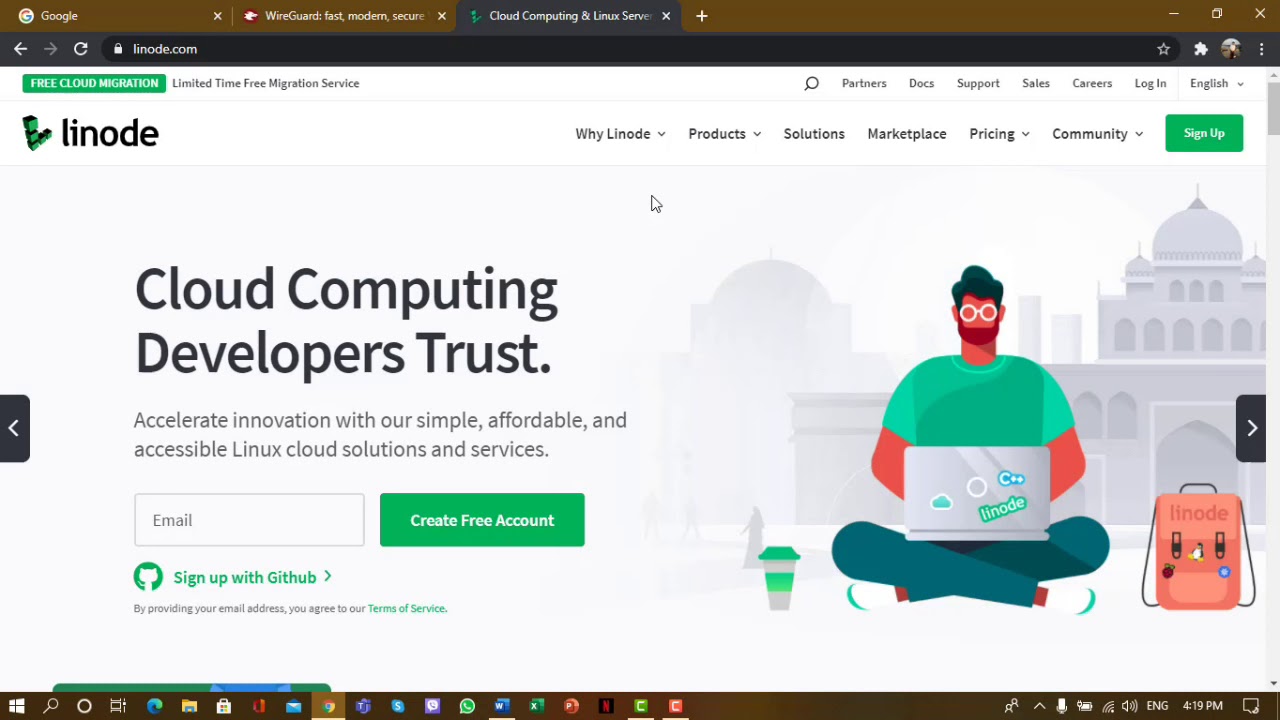Click Log In
1280x720 pixels.
pos(1150,83)
